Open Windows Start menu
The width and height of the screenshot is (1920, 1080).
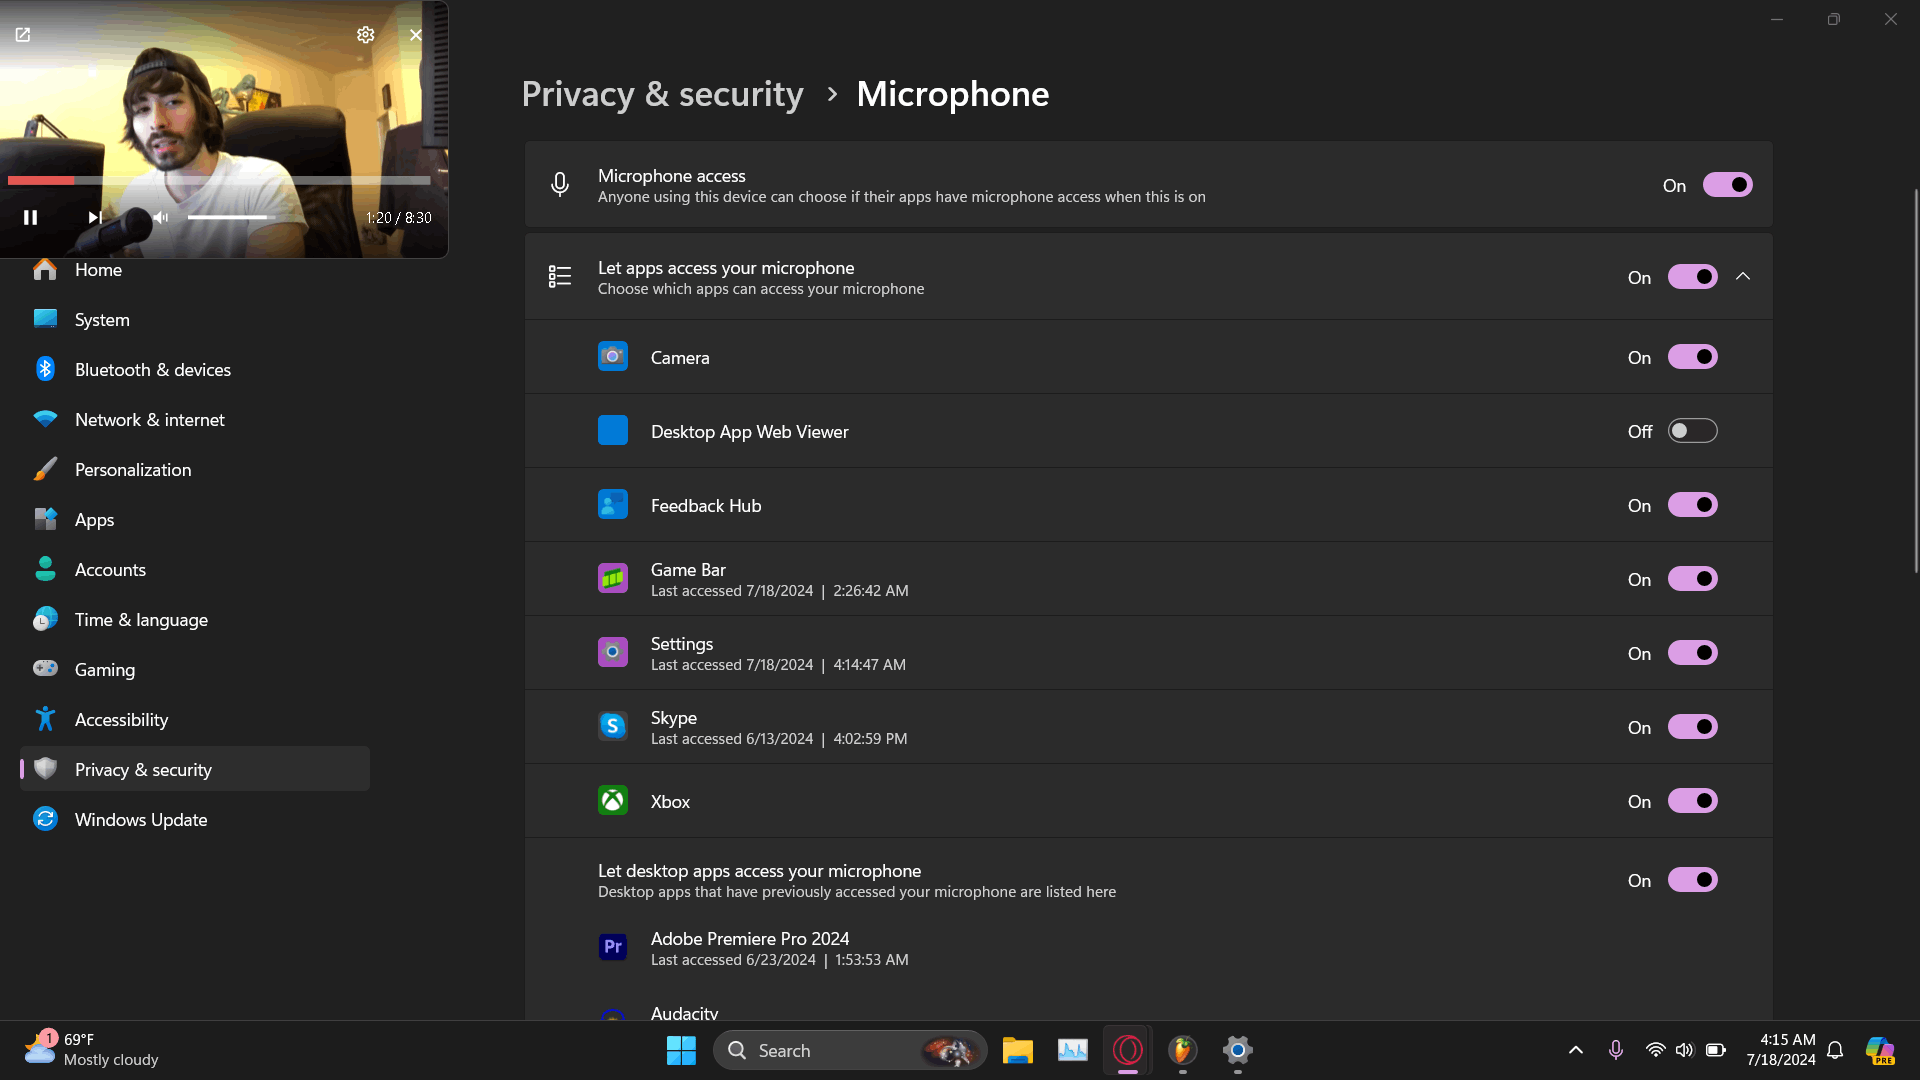point(681,1050)
